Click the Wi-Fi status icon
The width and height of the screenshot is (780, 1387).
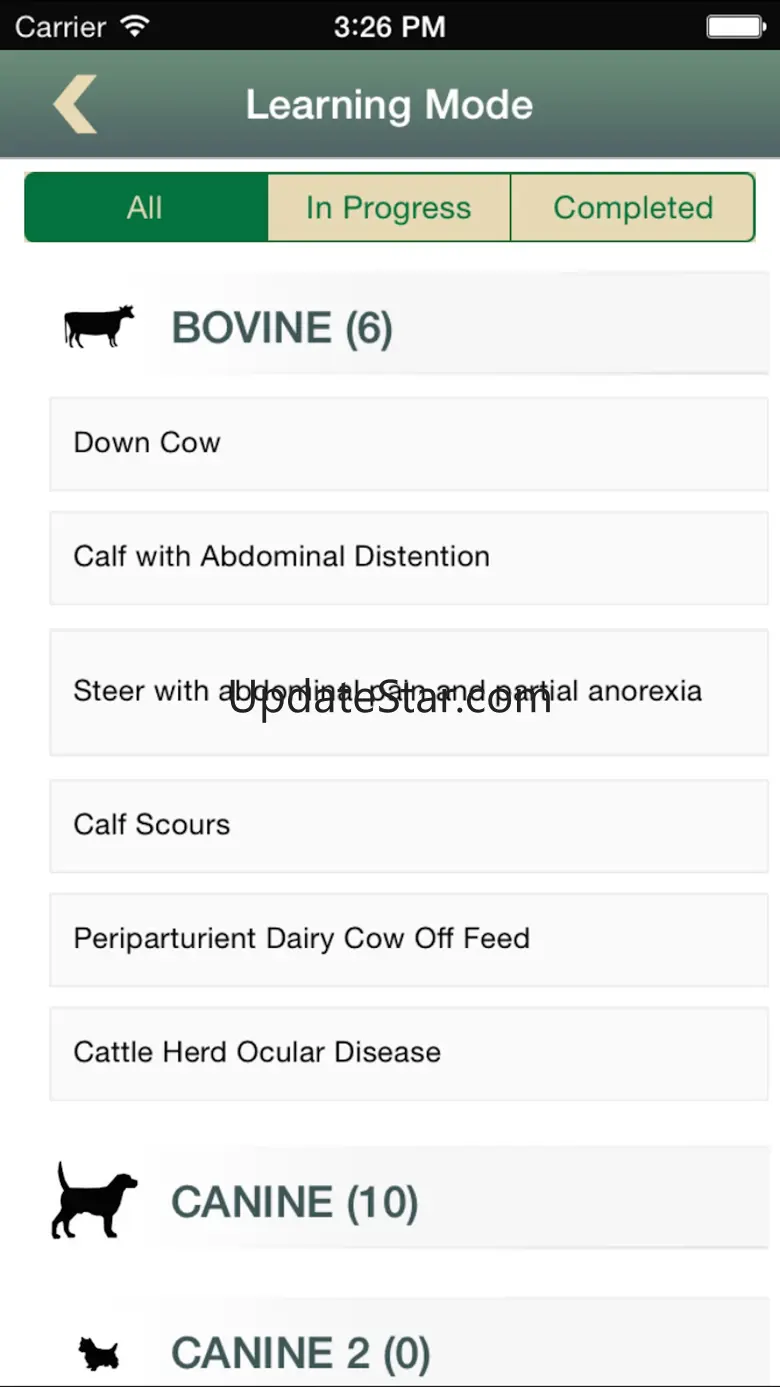(x=133, y=26)
